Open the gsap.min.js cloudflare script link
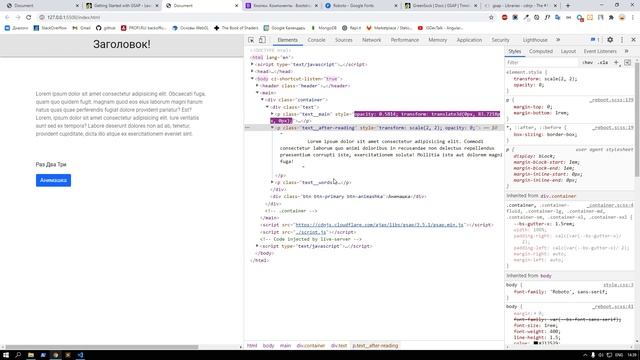Viewport: 640px width, 360px height. (x=380, y=225)
